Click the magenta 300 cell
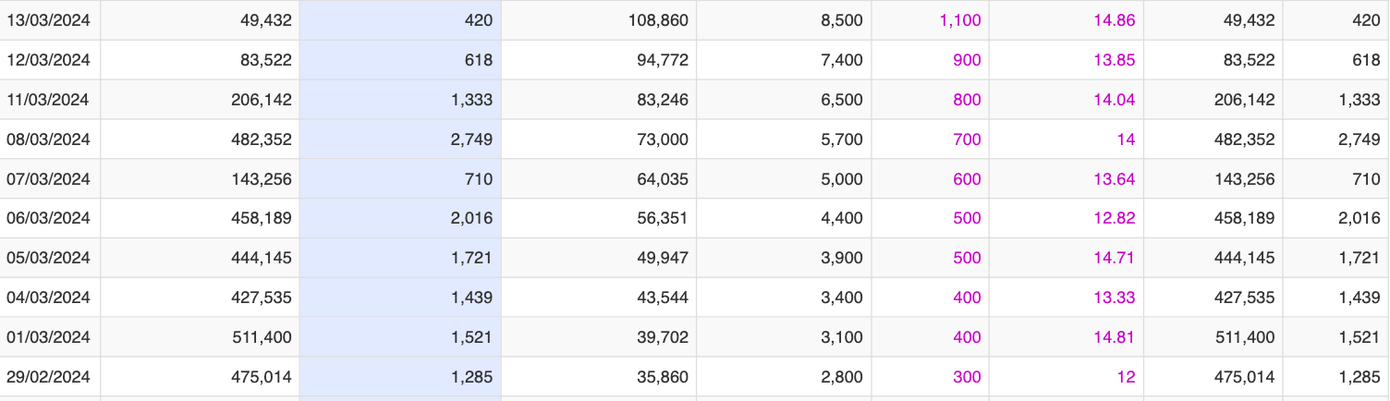The image size is (1390, 401). coord(967,377)
